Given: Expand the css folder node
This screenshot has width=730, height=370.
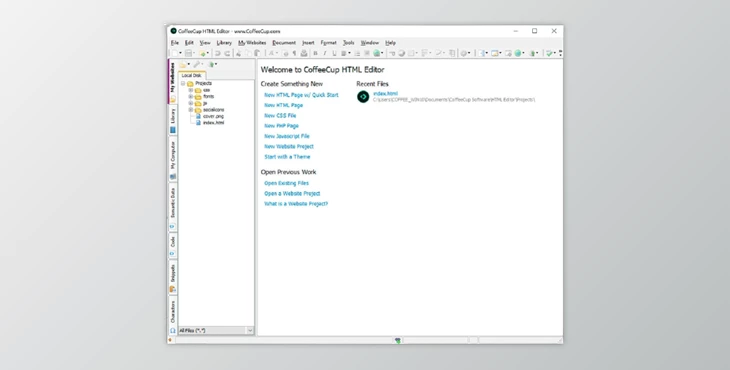Looking at the screenshot, I should (x=191, y=90).
